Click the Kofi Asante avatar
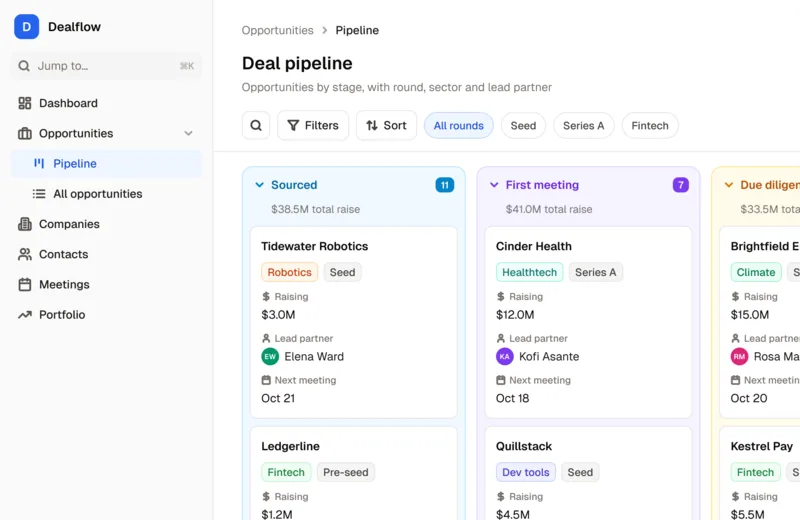This screenshot has width=800, height=520. click(x=505, y=356)
